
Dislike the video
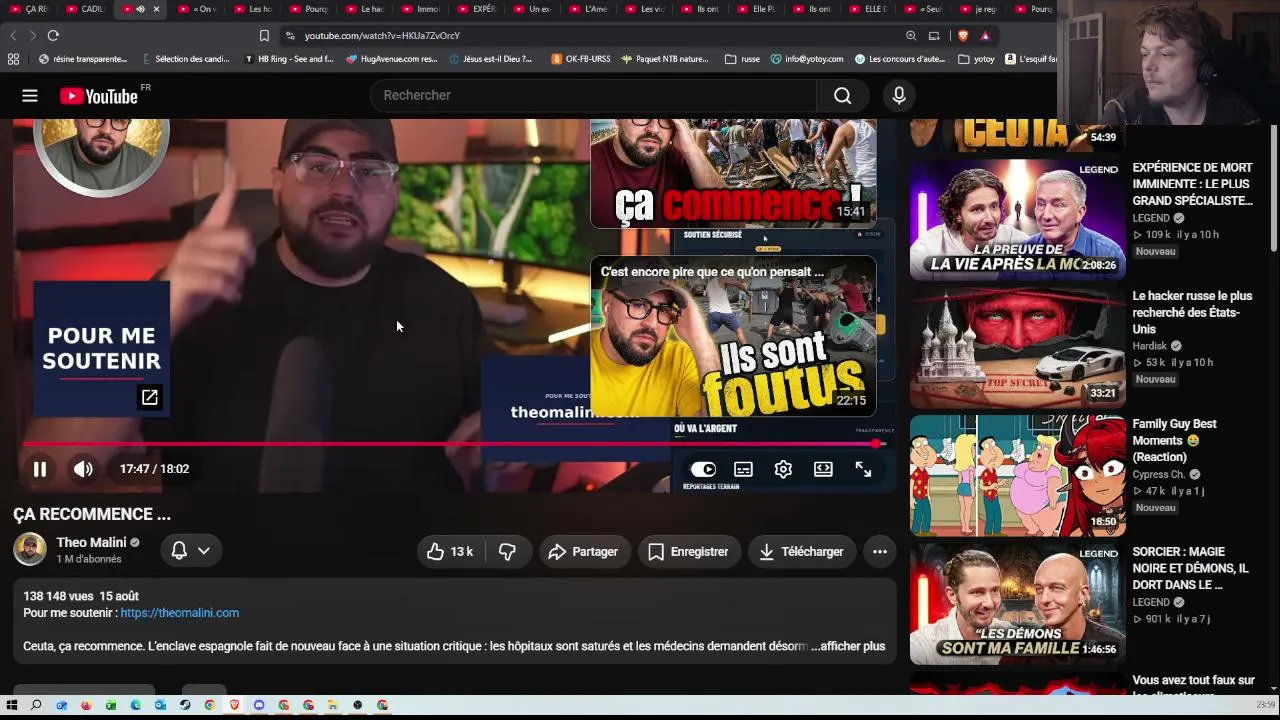click(x=507, y=551)
